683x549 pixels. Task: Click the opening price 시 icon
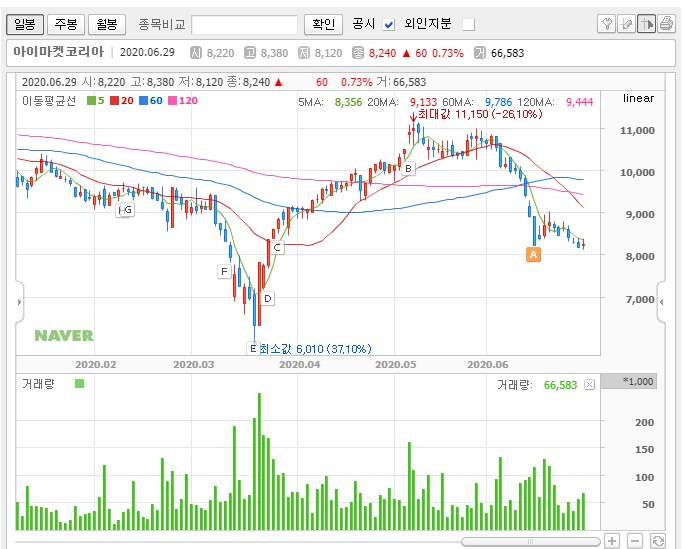[x=196, y=53]
